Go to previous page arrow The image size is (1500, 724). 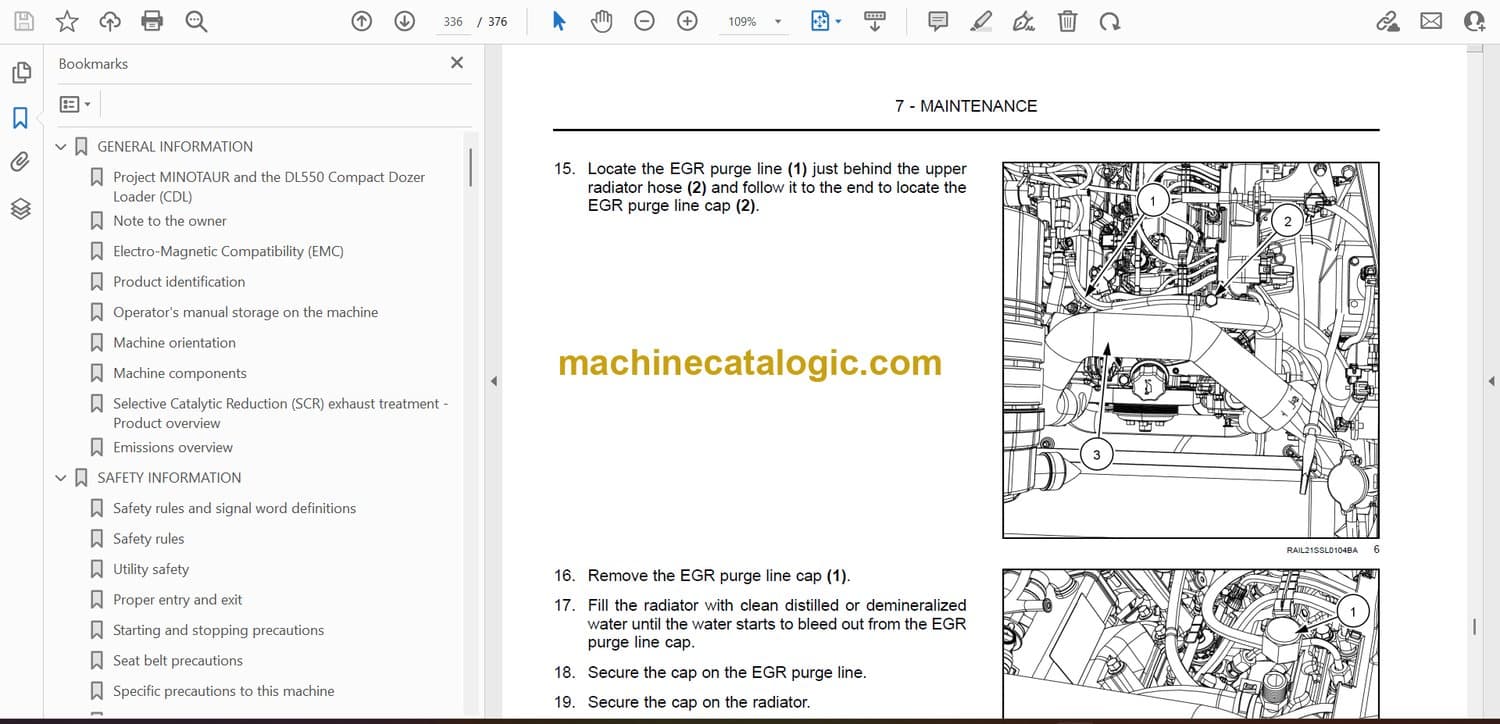point(362,21)
